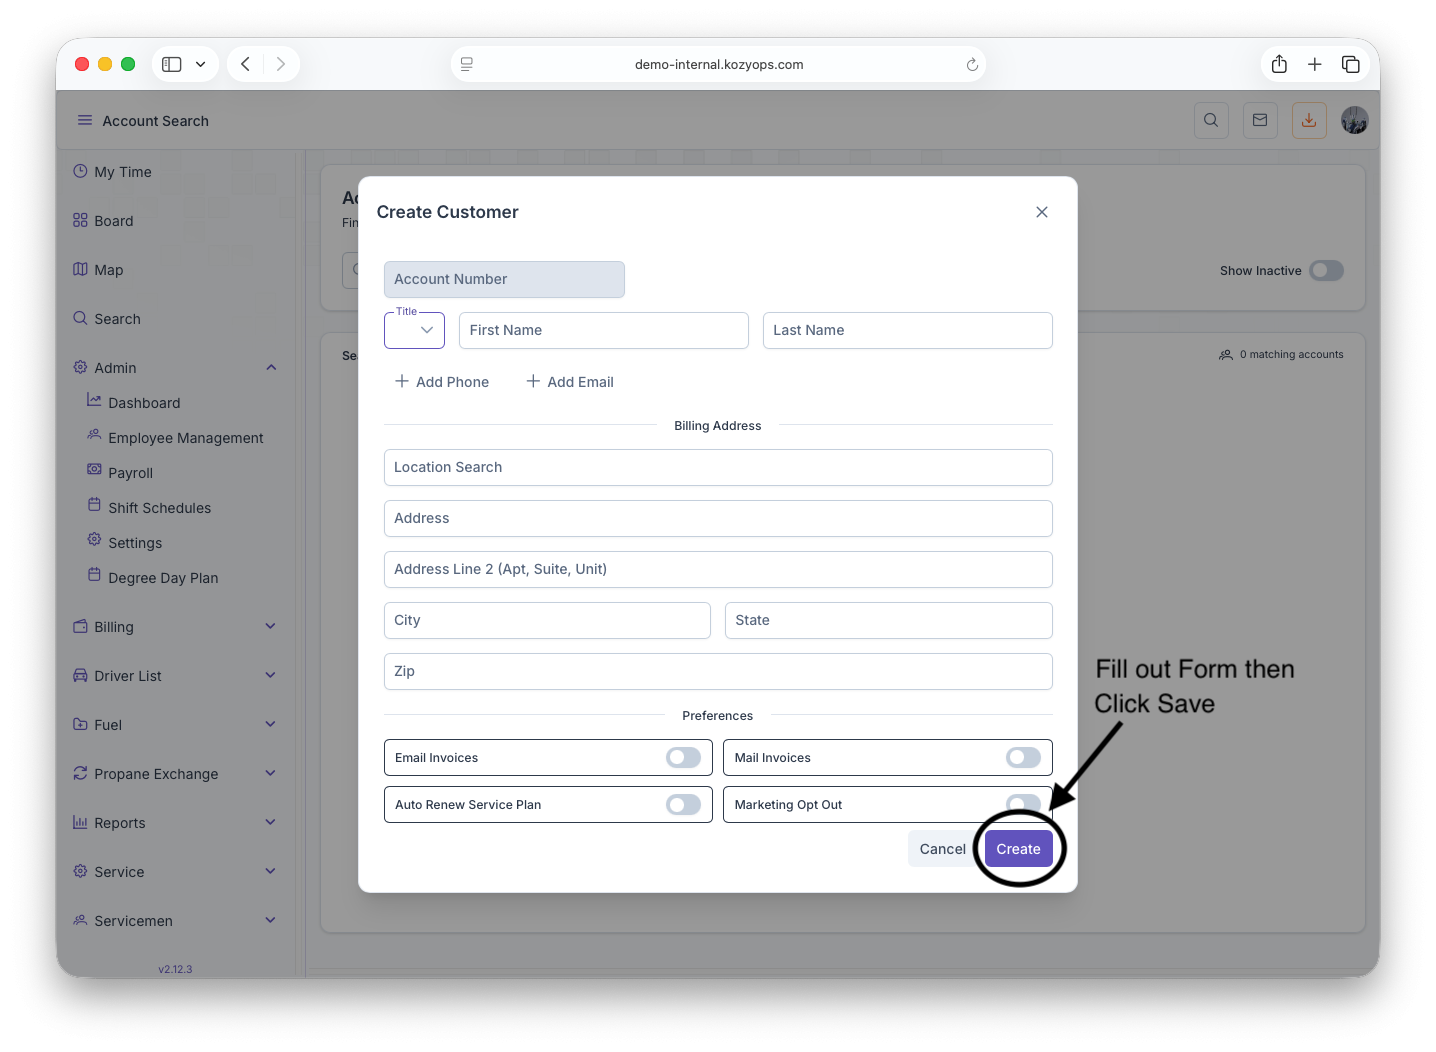1436x1052 pixels.
Task: Open a new browser tab with plus icon
Action: click(x=1315, y=64)
